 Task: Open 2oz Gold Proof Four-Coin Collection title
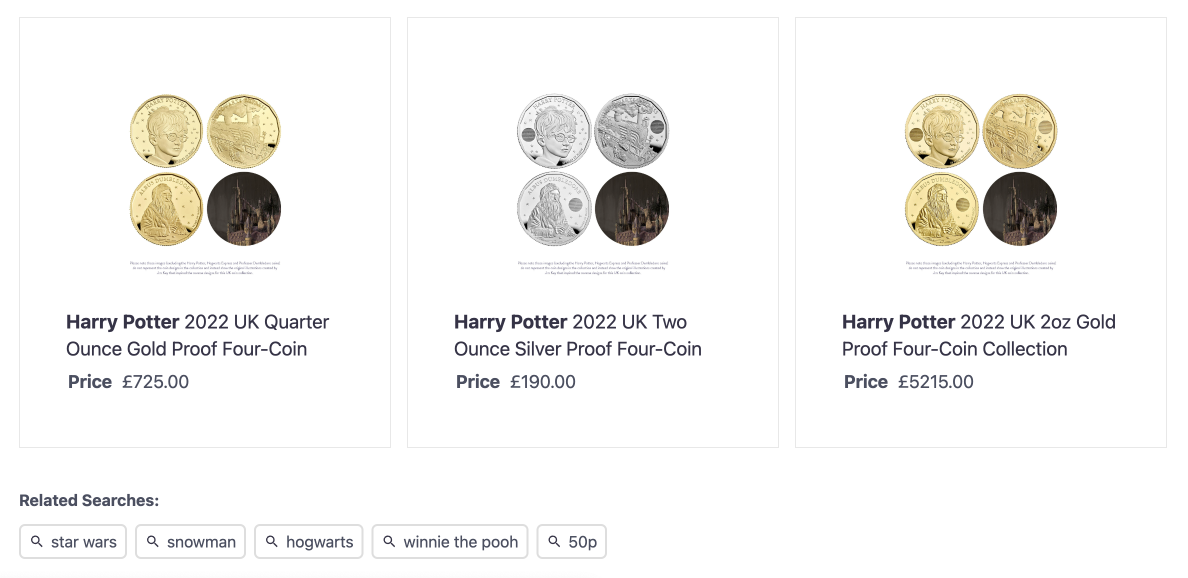(978, 335)
